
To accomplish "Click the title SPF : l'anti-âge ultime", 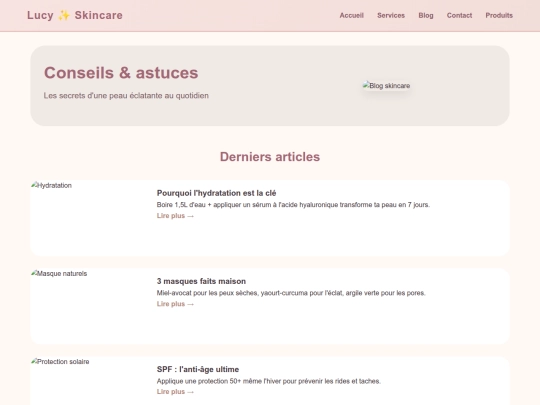I will [198, 370].
